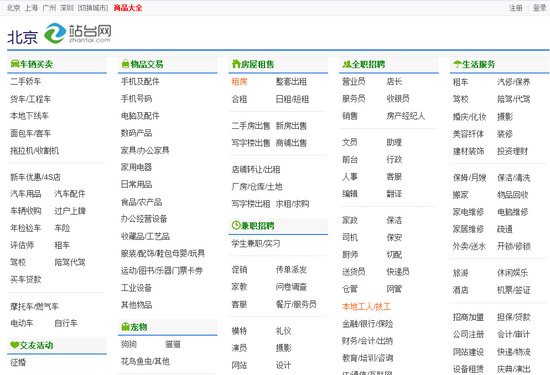The width and height of the screenshot is (550, 375).
Task: Open the 全职招聘 category heading
Action: click(368, 64)
